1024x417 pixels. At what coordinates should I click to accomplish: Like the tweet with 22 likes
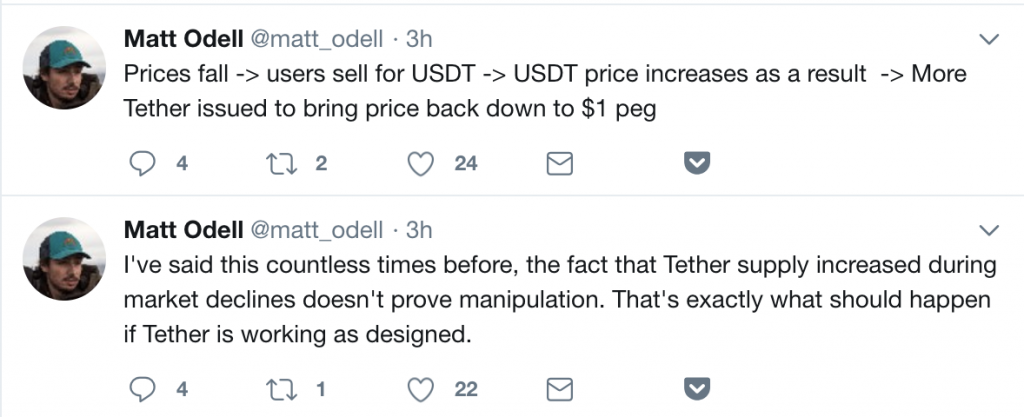click(x=421, y=390)
